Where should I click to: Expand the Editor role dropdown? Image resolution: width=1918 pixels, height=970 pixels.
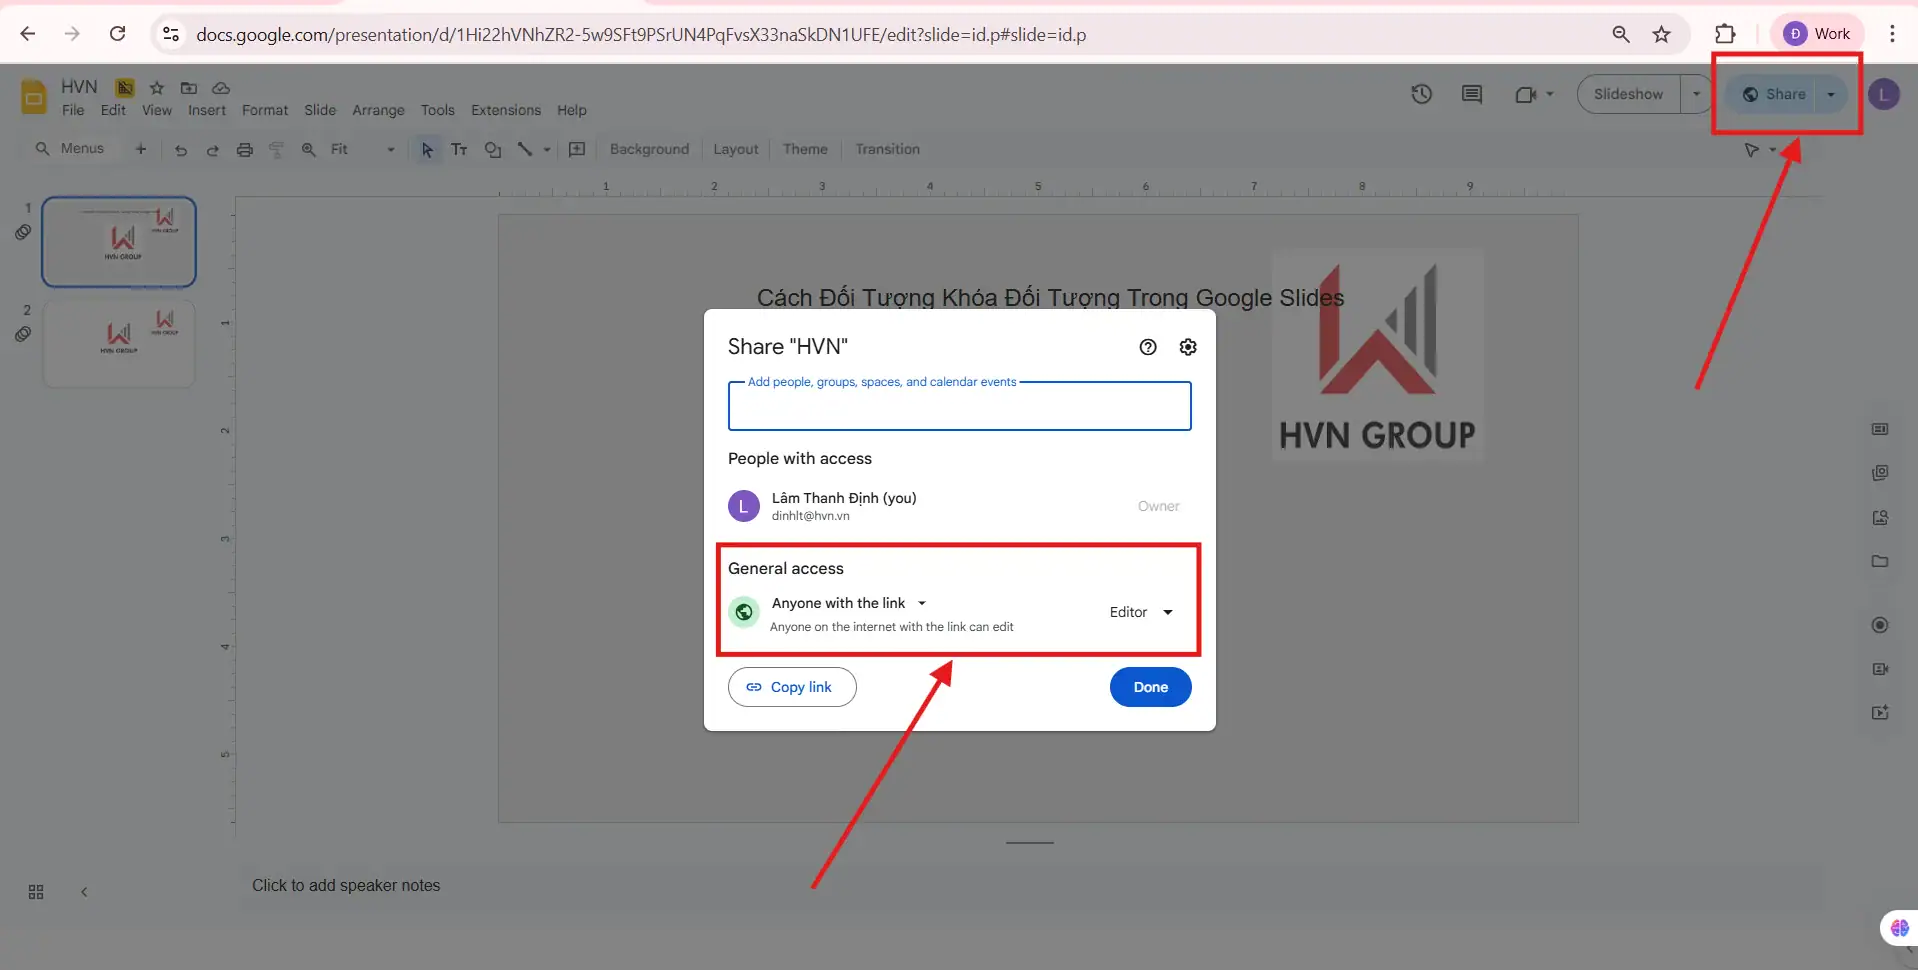point(1141,612)
